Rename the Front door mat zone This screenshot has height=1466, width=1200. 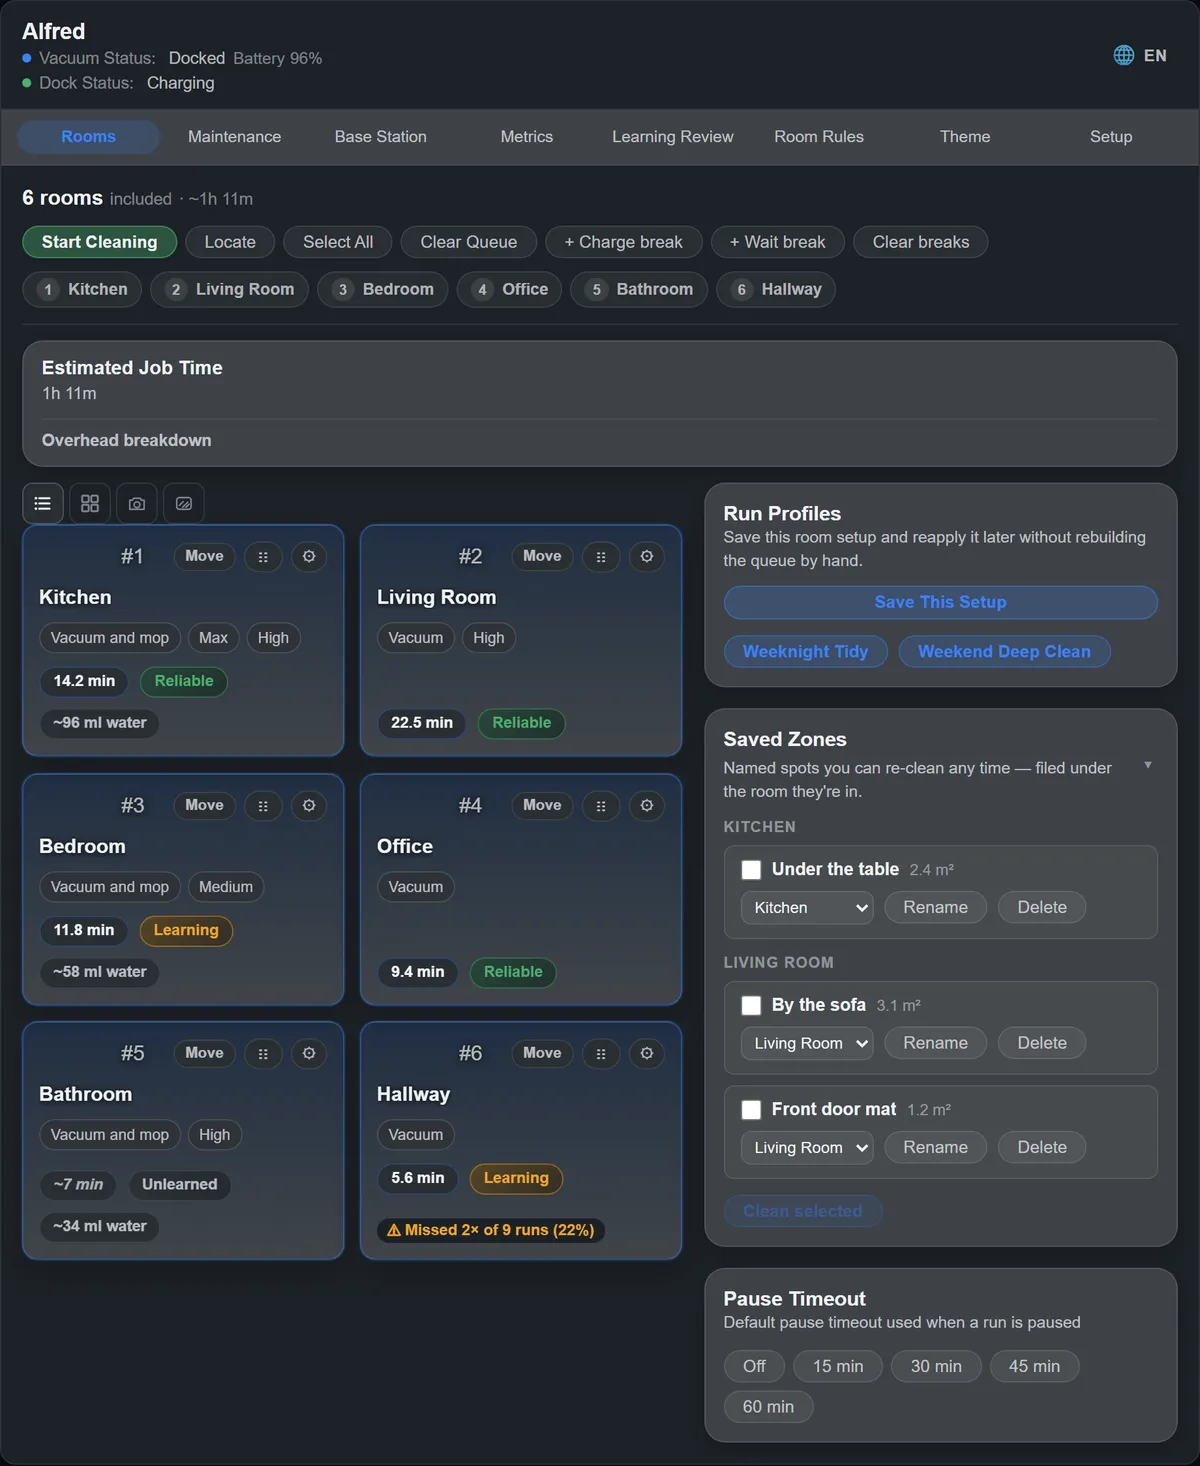coord(936,1148)
